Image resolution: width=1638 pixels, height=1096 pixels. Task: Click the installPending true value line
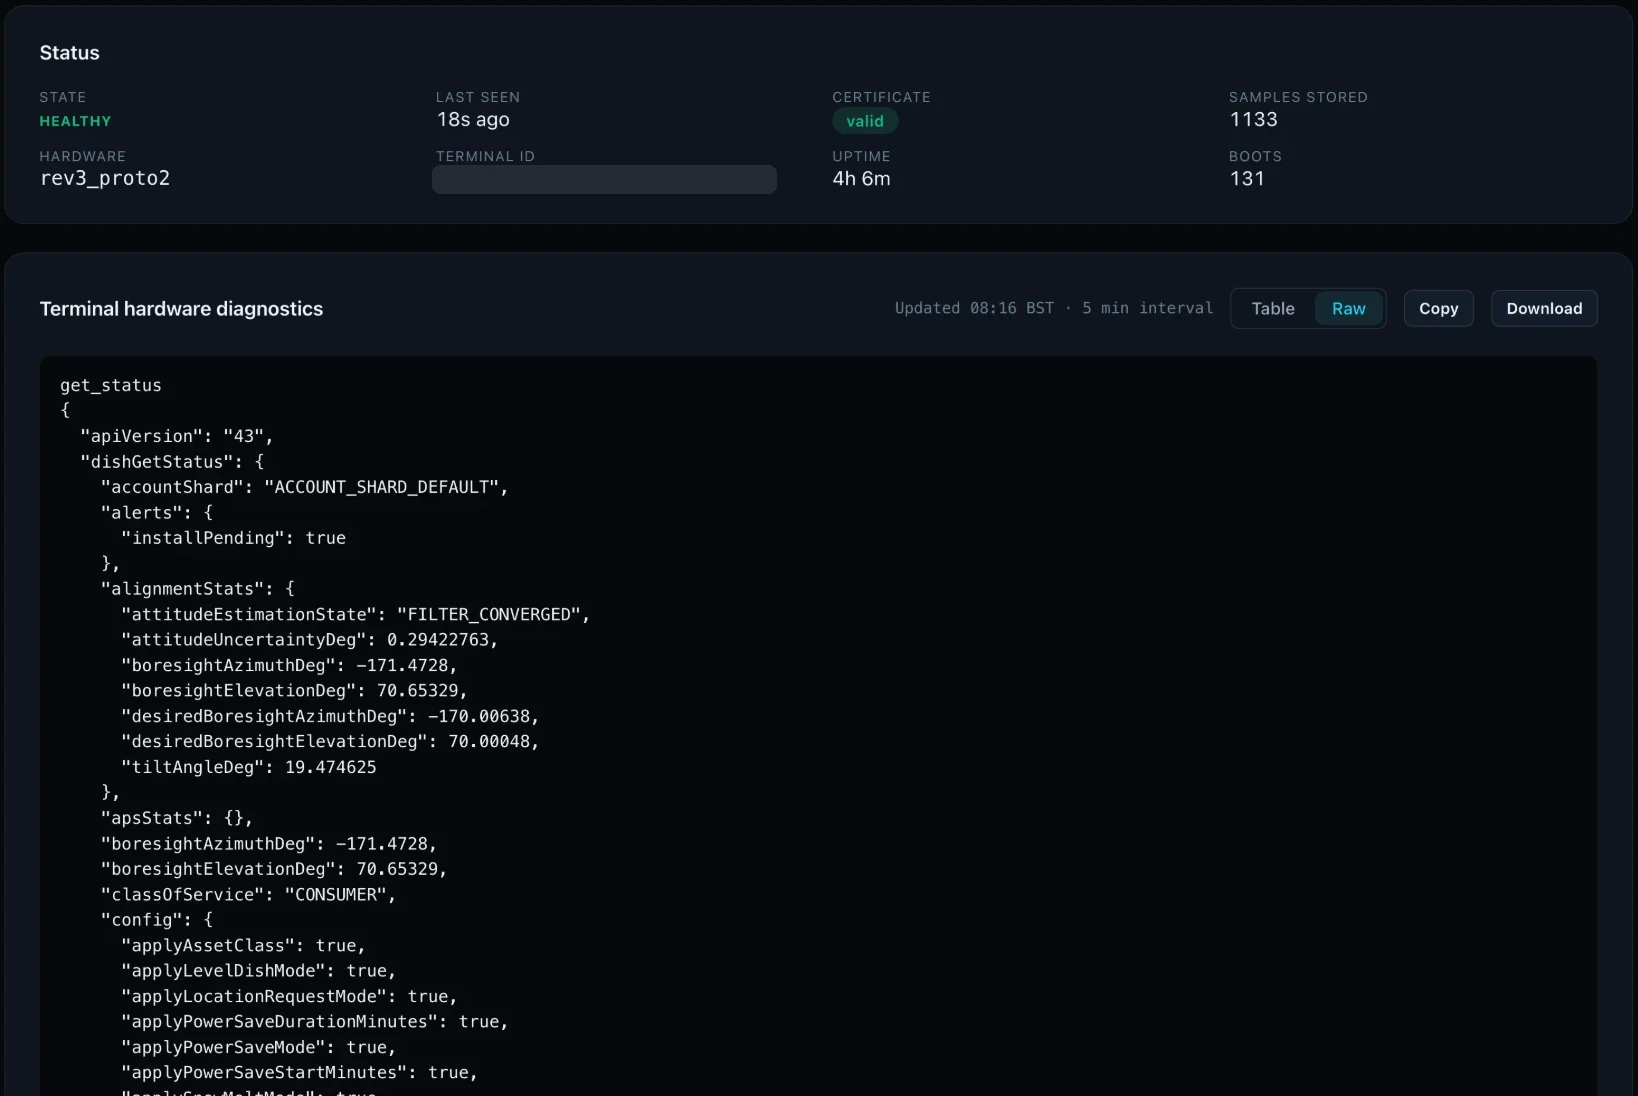coord(233,538)
